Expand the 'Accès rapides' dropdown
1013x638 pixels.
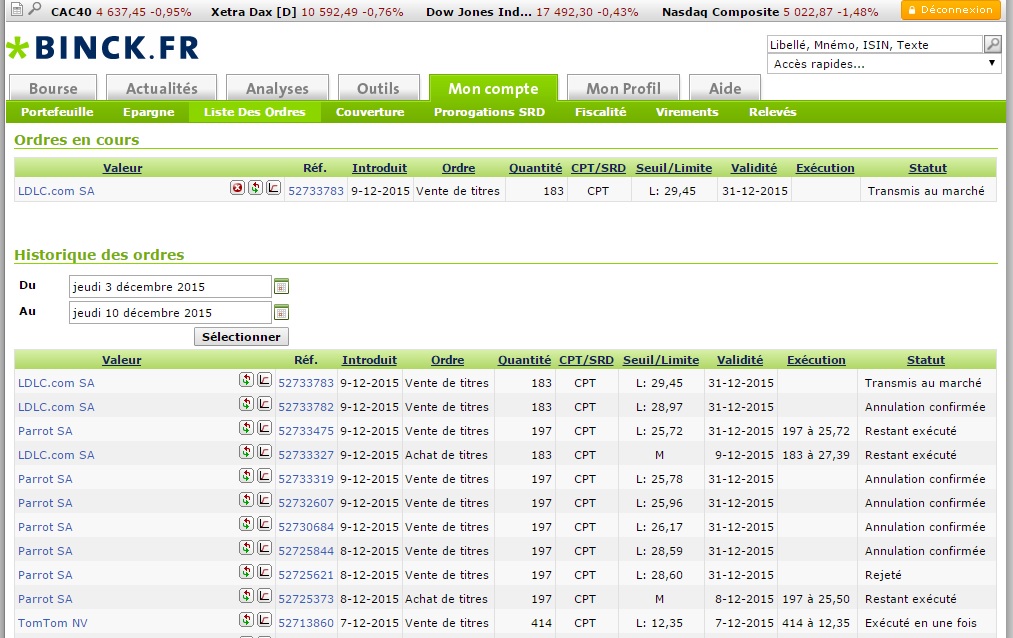tap(884, 64)
